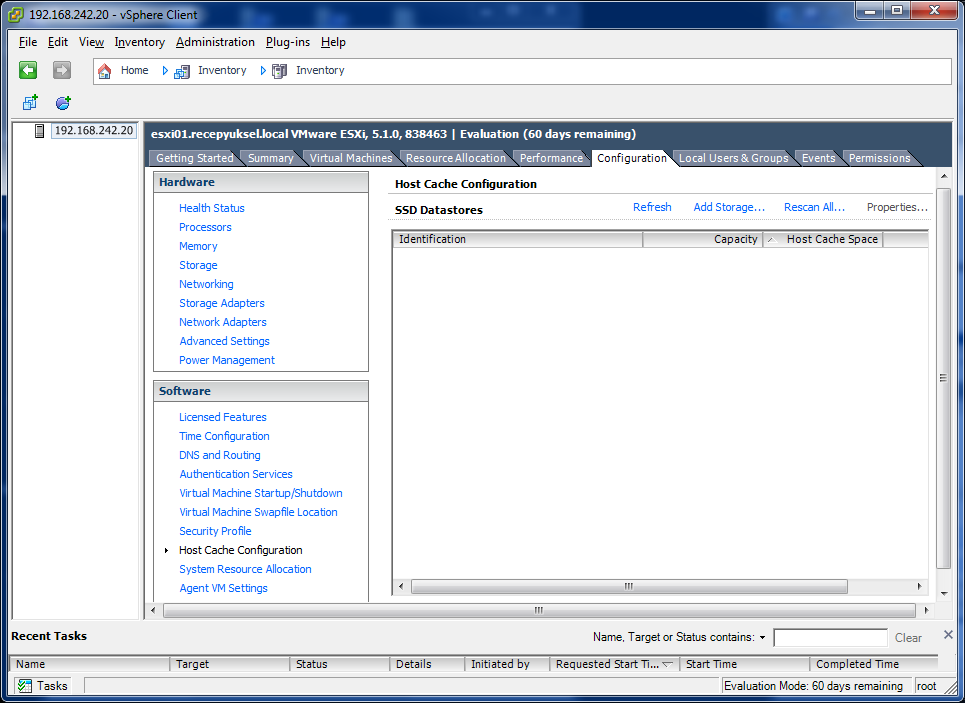Select host icon beside 192.168.242.20
Screen dimensions: 965x703
point(39,131)
